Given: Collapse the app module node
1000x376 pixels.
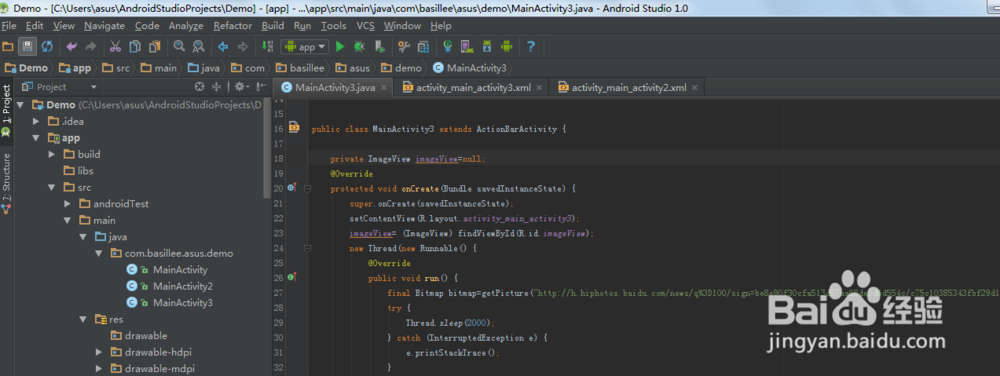Looking at the screenshot, I should click(36, 138).
